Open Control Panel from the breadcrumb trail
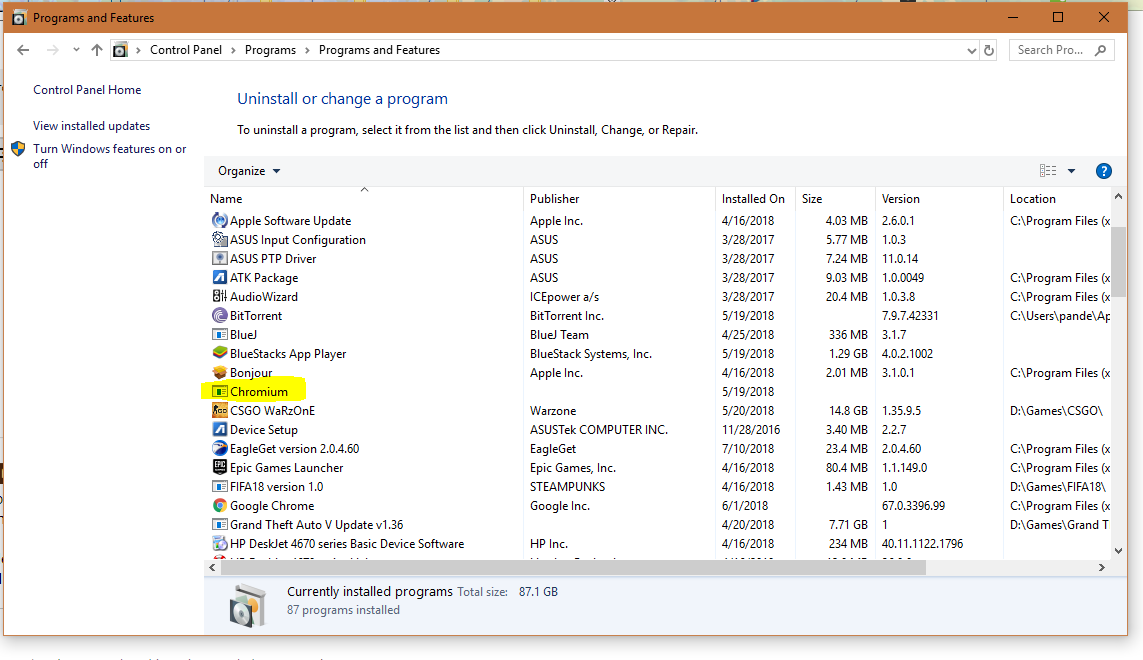The width and height of the screenshot is (1143, 660). click(187, 49)
